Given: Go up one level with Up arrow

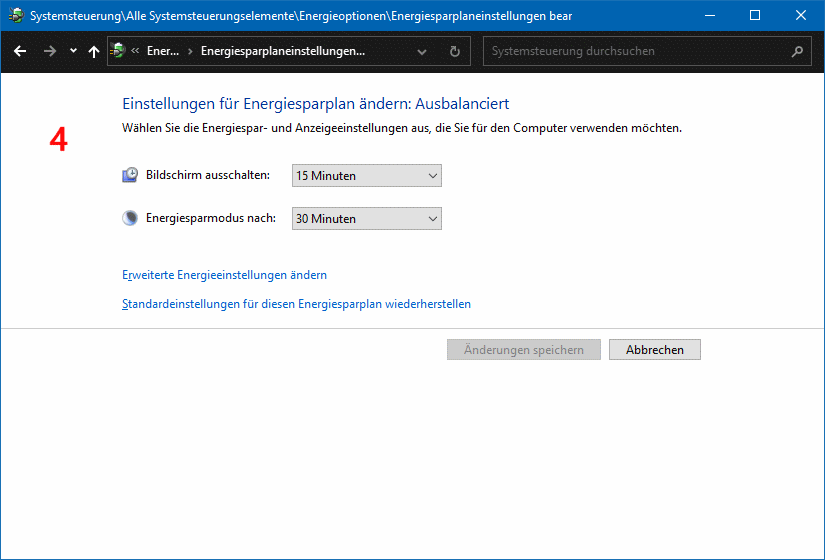Looking at the screenshot, I should pyautogui.click(x=94, y=51).
